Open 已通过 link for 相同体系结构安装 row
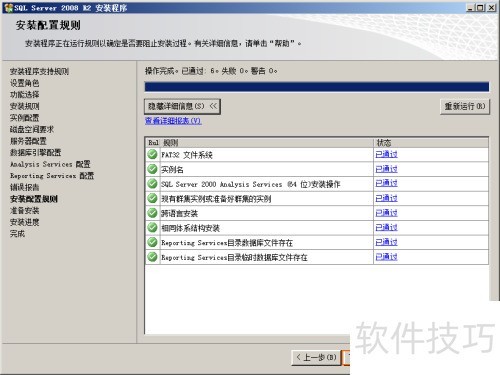Screen dimensions: 500x375 coord(386,227)
